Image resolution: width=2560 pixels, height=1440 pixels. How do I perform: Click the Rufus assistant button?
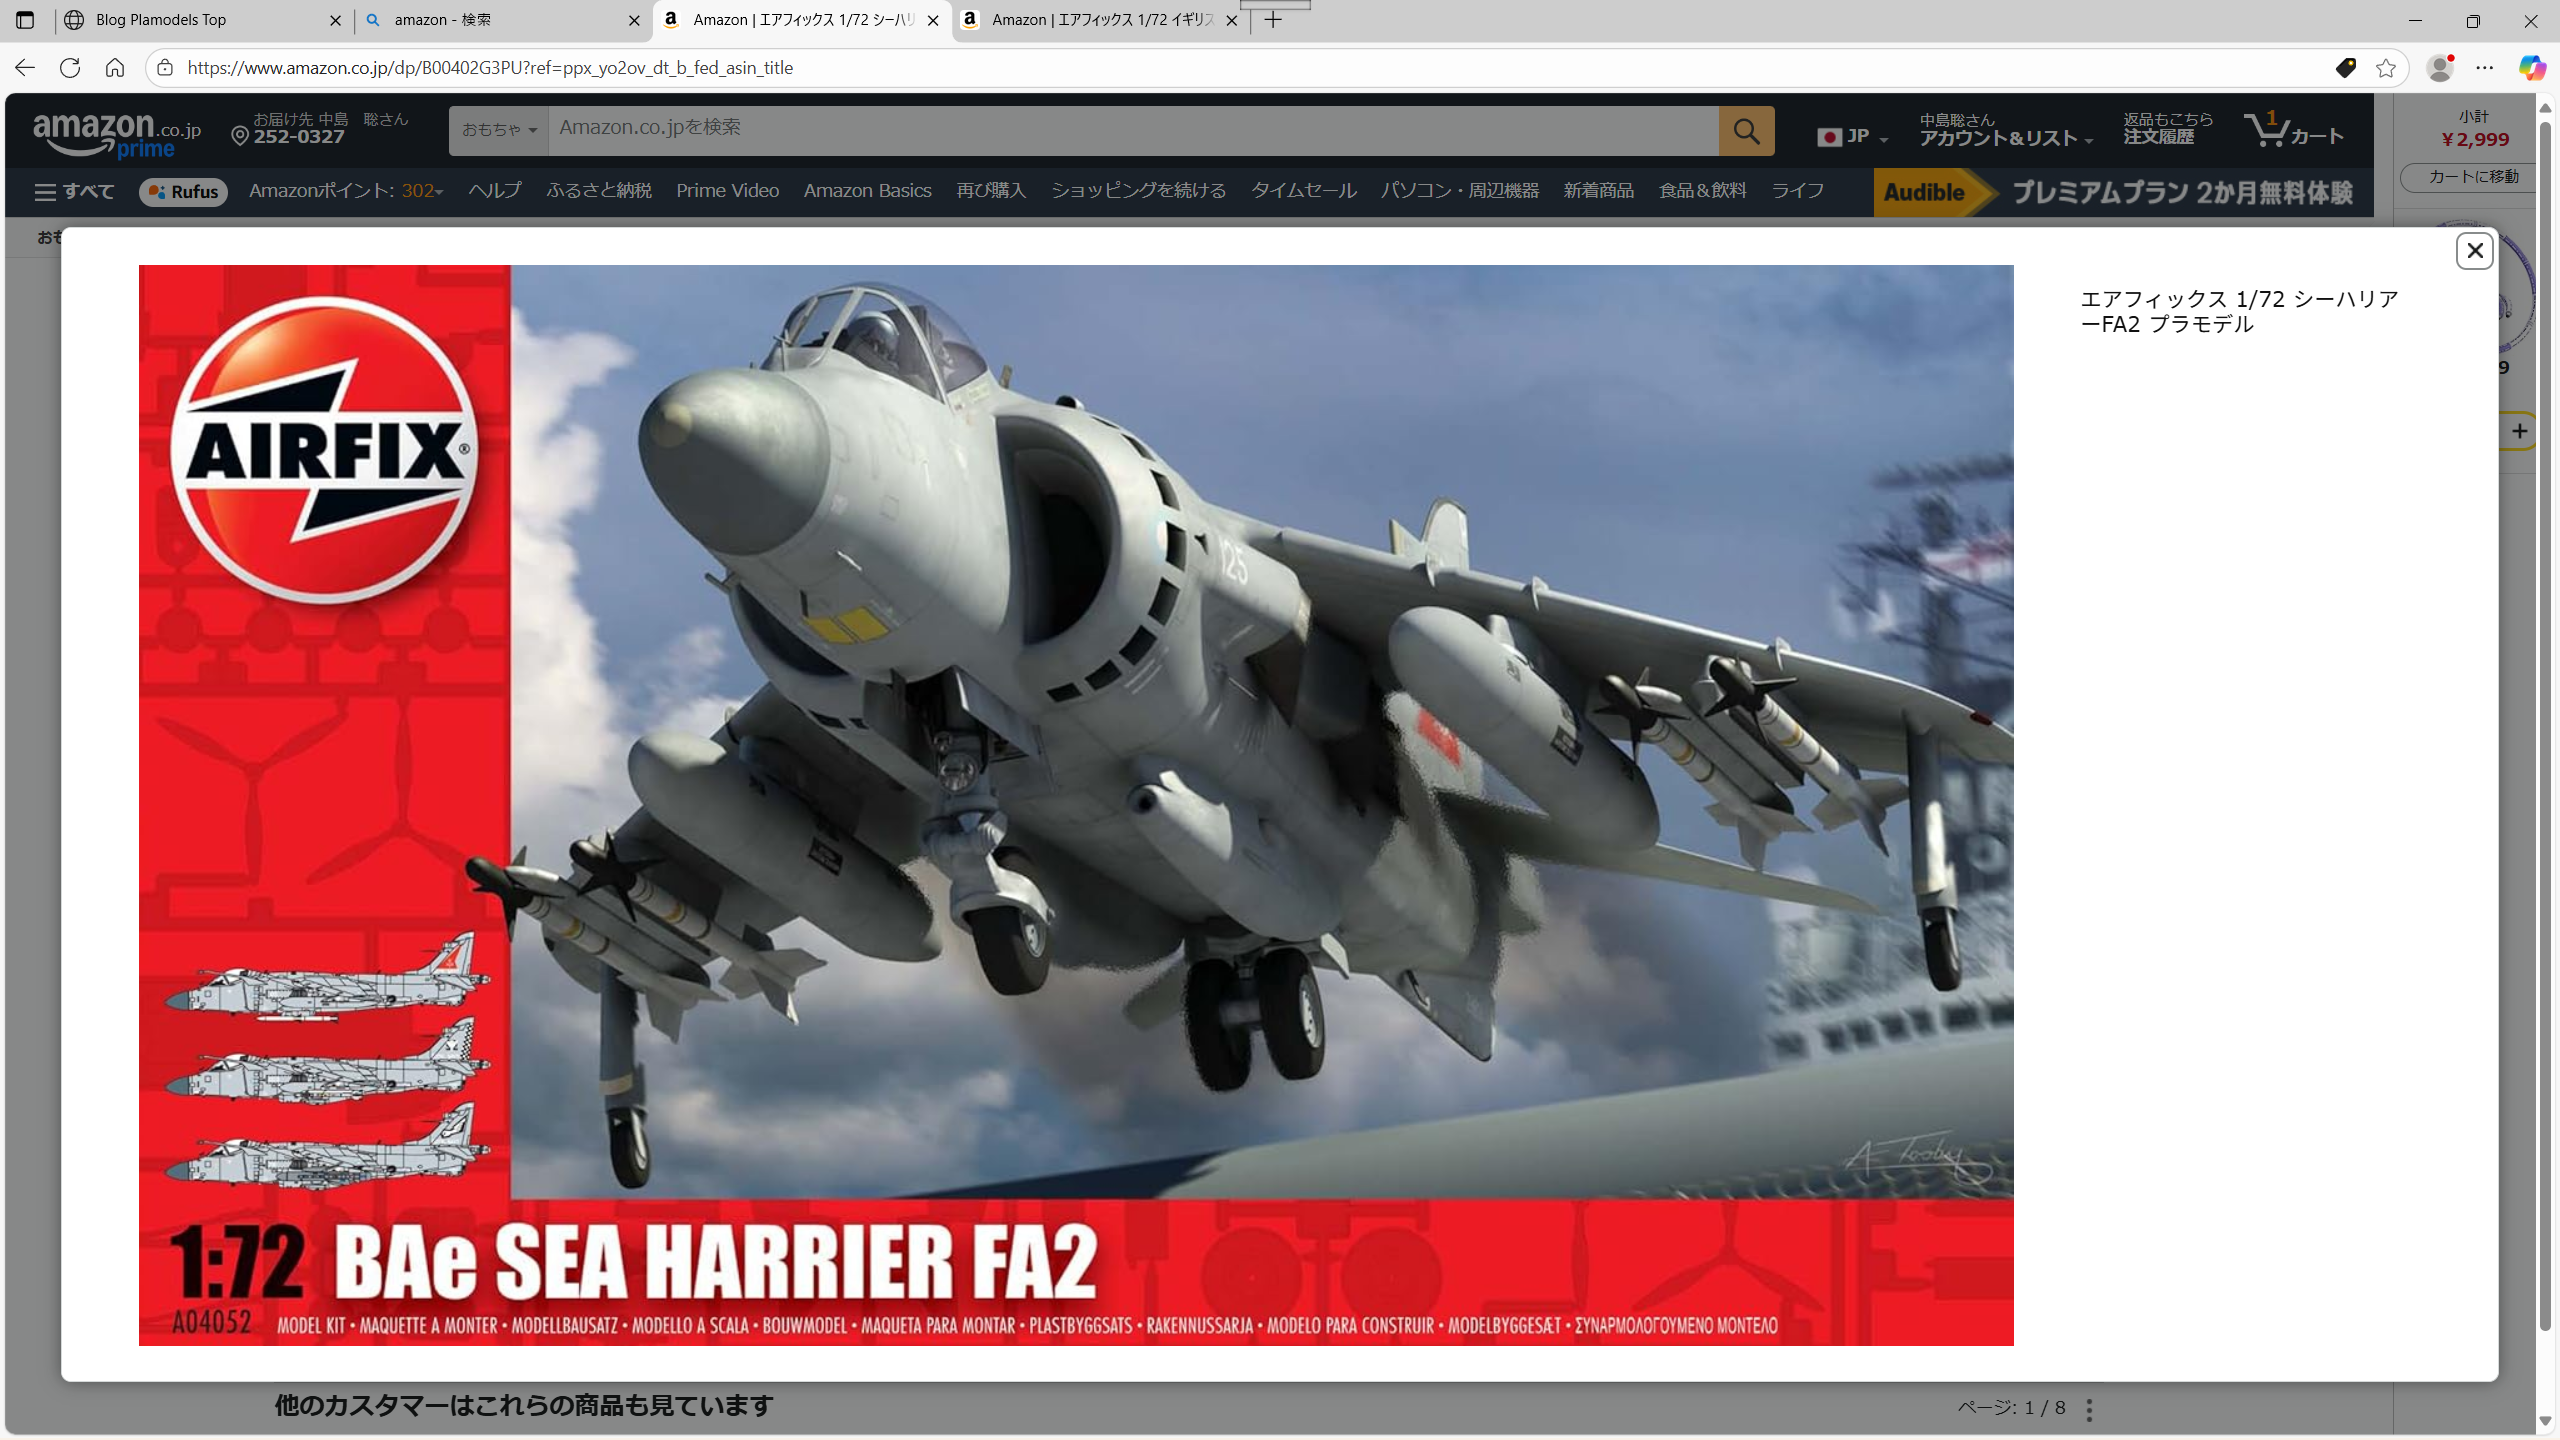click(x=183, y=192)
